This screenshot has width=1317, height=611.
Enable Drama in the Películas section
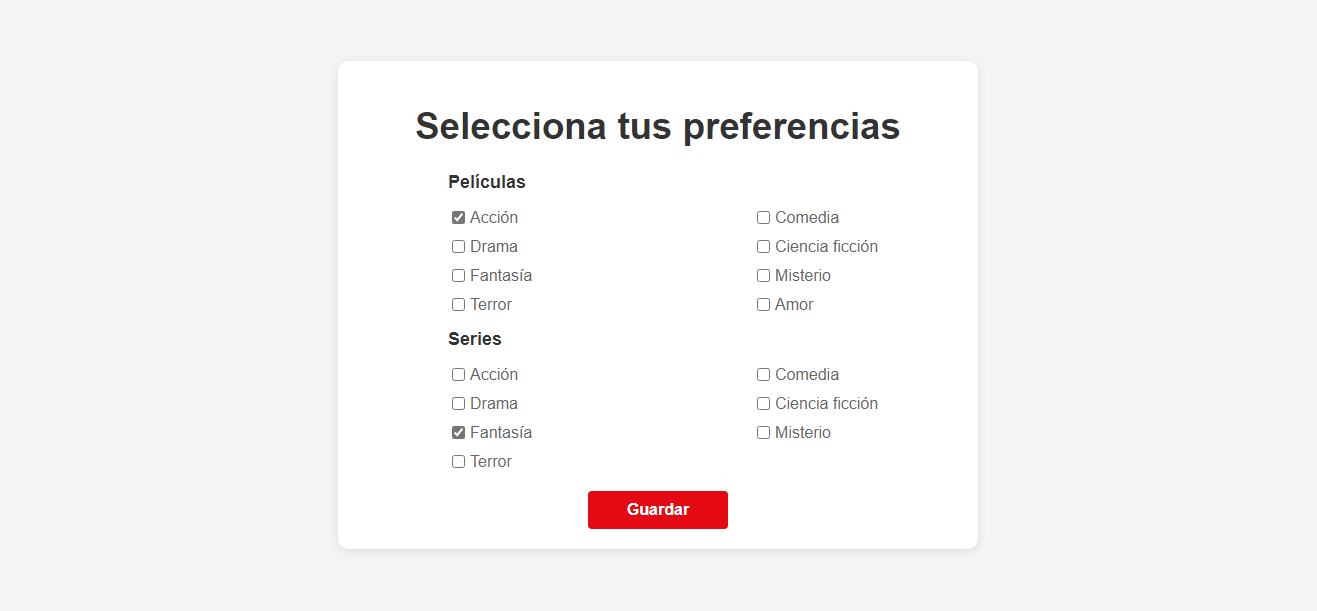(458, 246)
